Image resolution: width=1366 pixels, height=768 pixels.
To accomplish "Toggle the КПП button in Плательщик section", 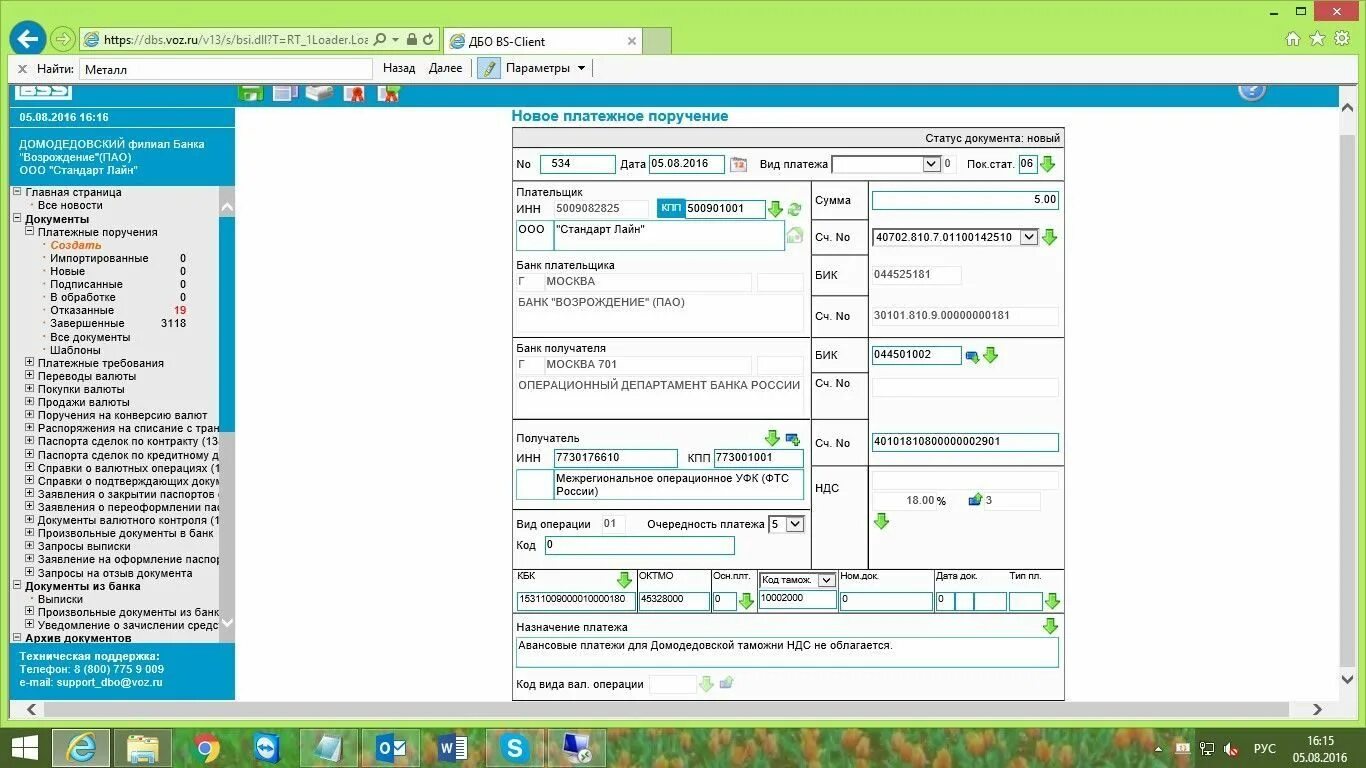I will pyautogui.click(x=670, y=208).
